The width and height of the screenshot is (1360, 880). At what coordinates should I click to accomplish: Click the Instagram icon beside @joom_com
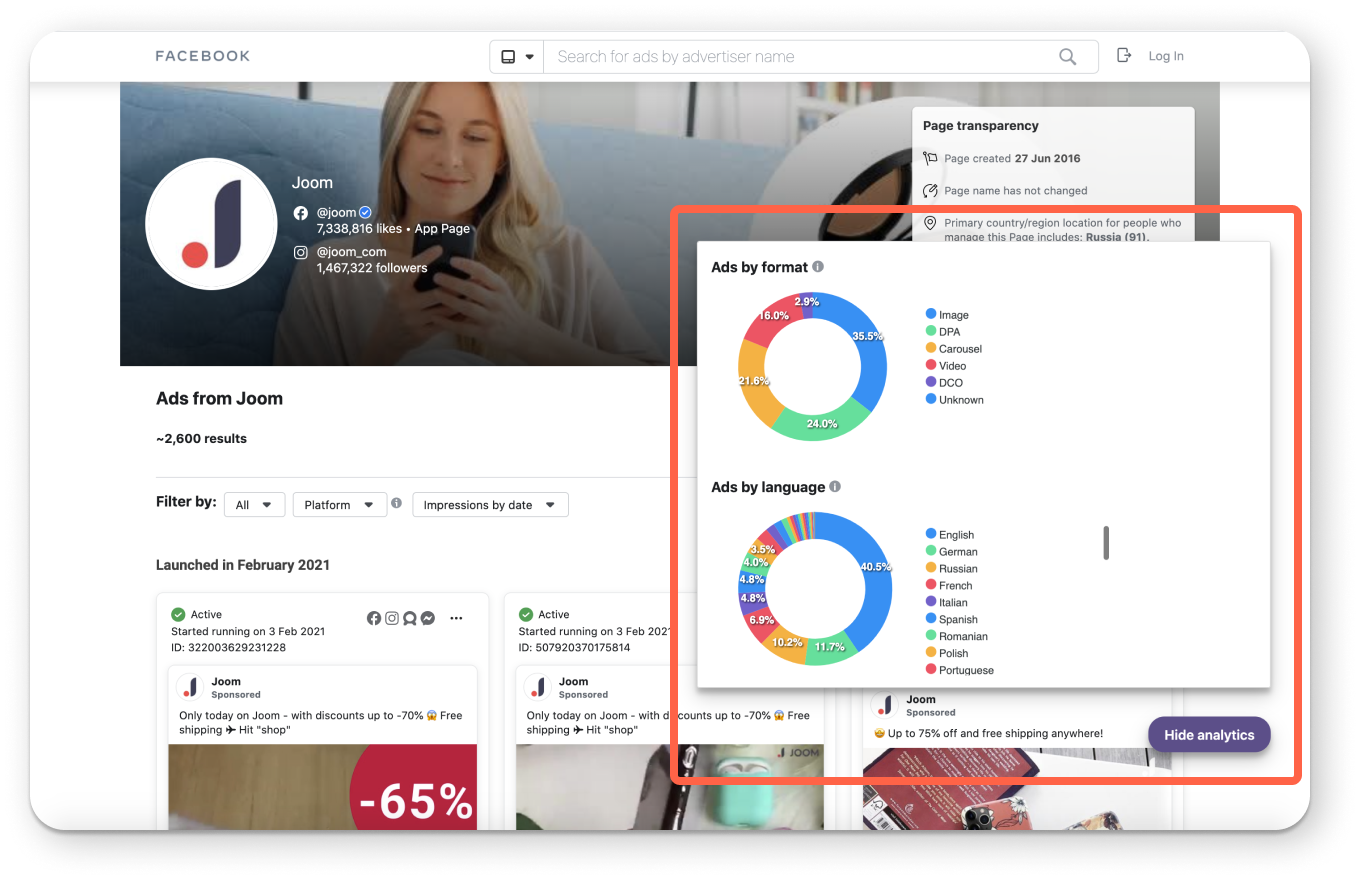pyautogui.click(x=300, y=253)
